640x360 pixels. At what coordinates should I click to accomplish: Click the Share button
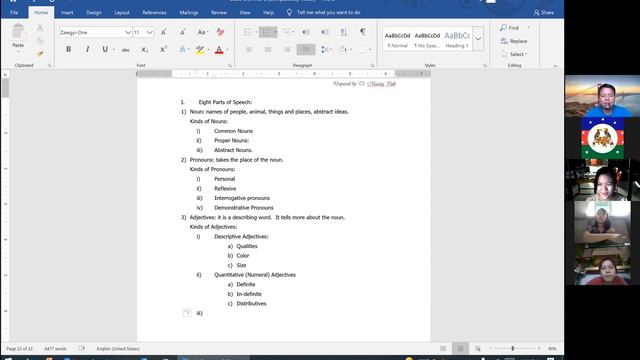pos(544,13)
